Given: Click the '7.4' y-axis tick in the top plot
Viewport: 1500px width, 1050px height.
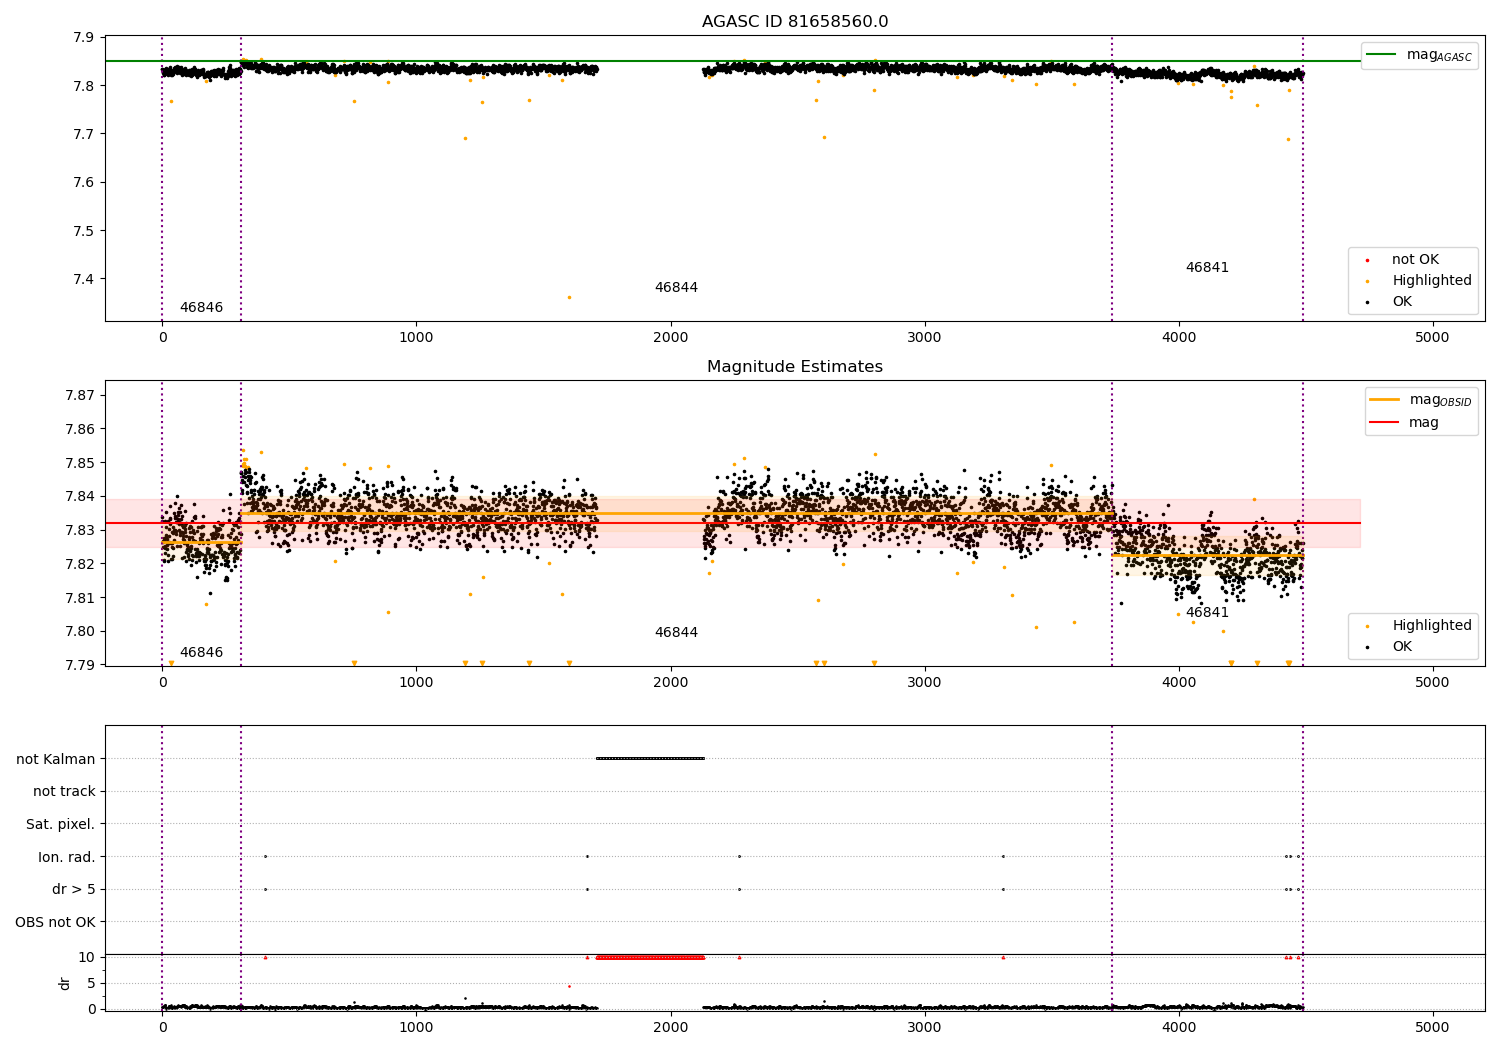Looking at the screenshot, I should pyautogui.click(x=83, y=279).
